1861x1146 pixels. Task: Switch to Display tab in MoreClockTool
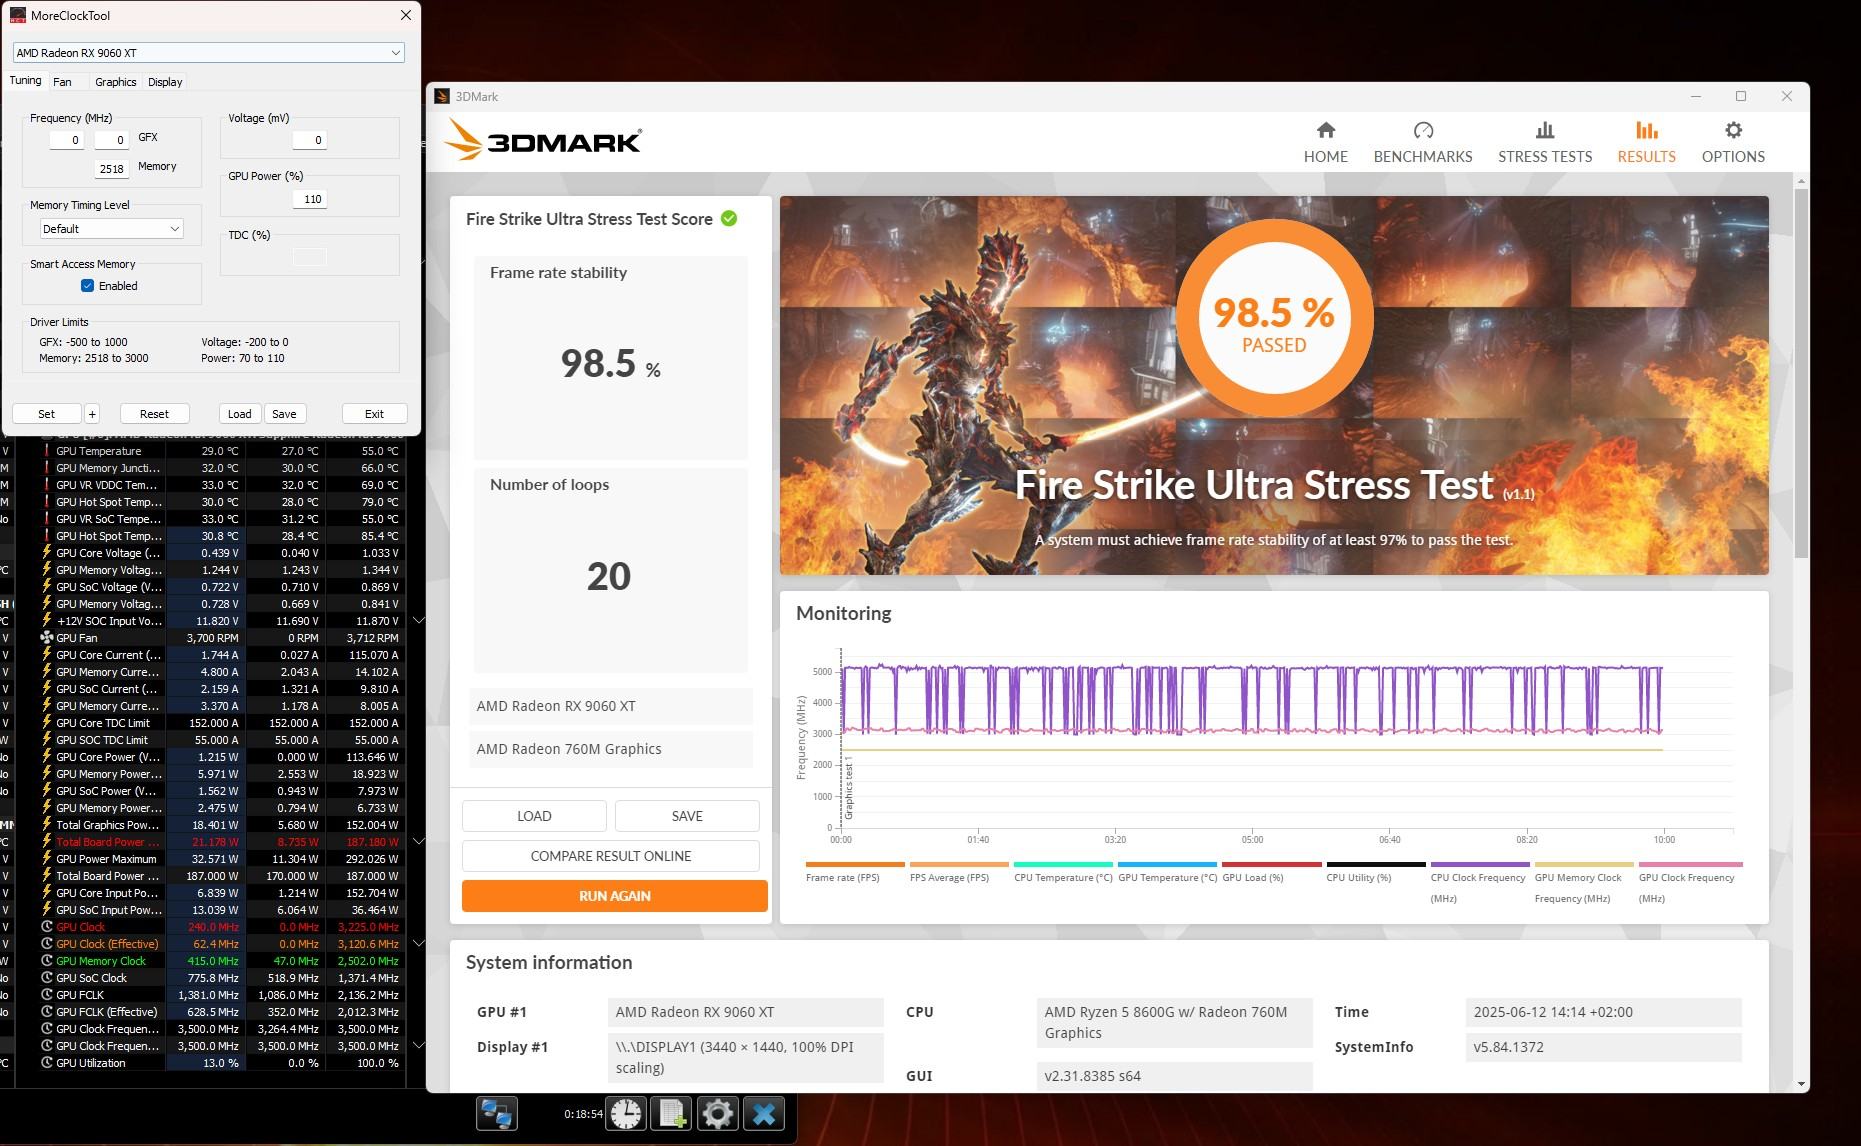coord(165,82)
